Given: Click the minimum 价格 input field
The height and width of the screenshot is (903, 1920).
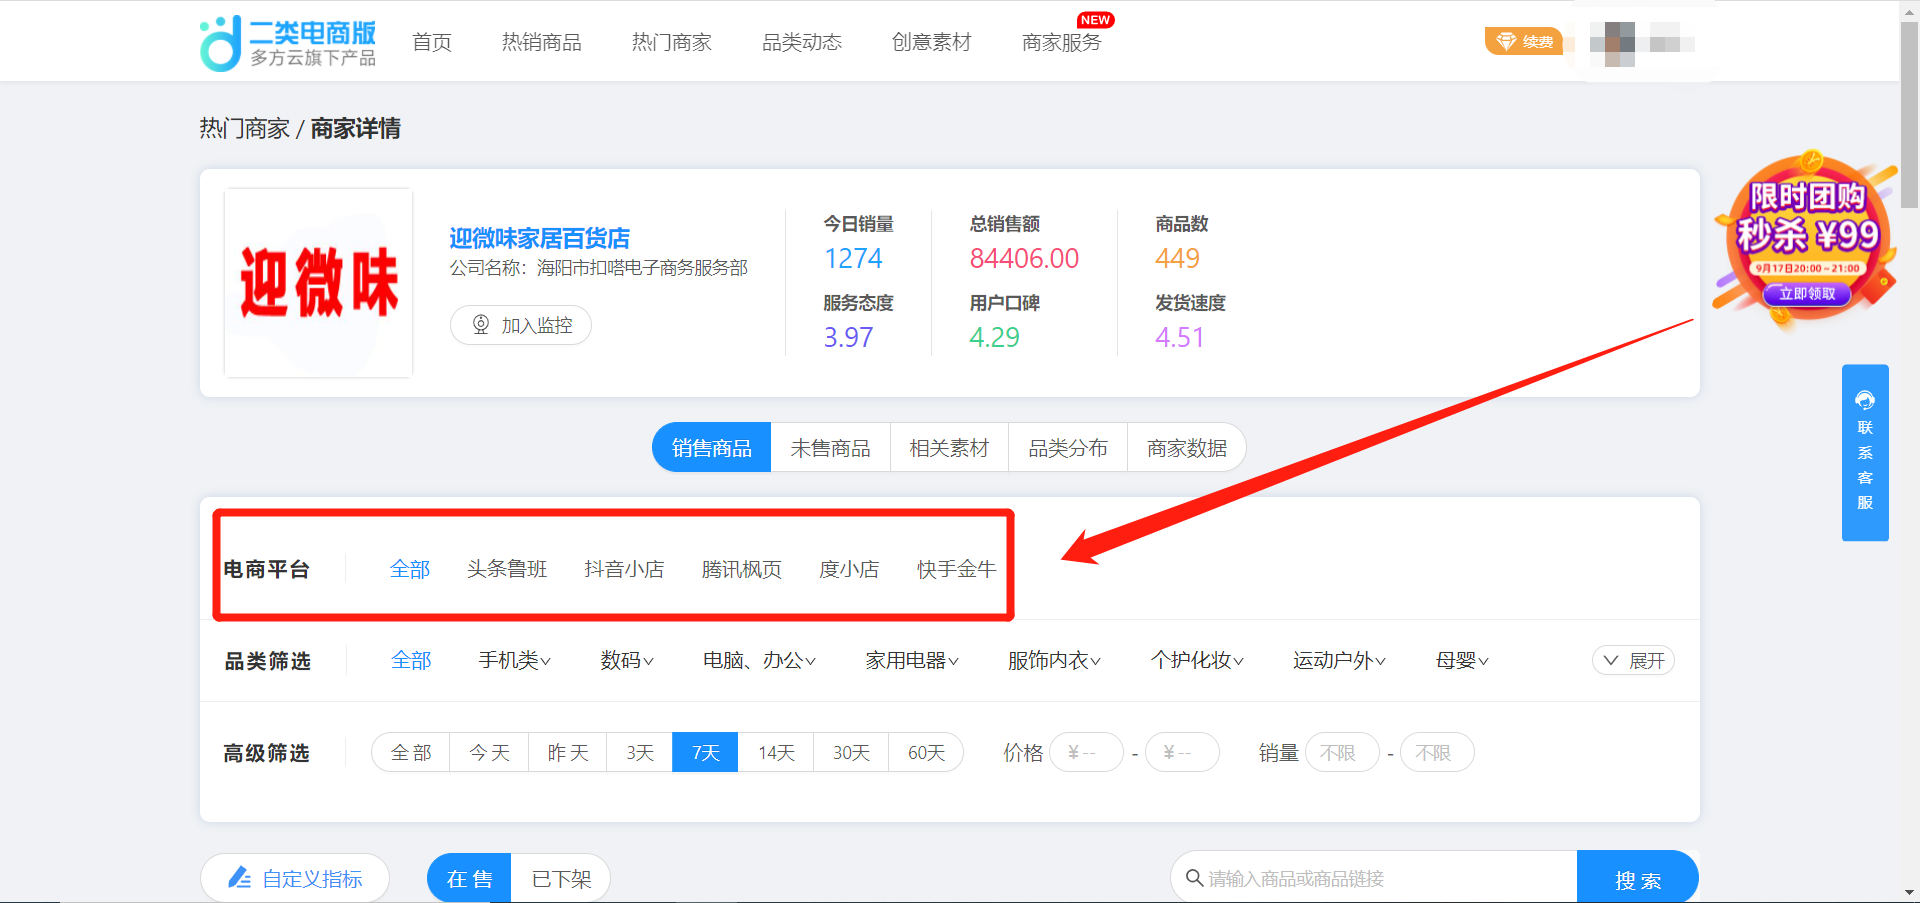Looking at the screenshot, I should tap(1086, 752).
